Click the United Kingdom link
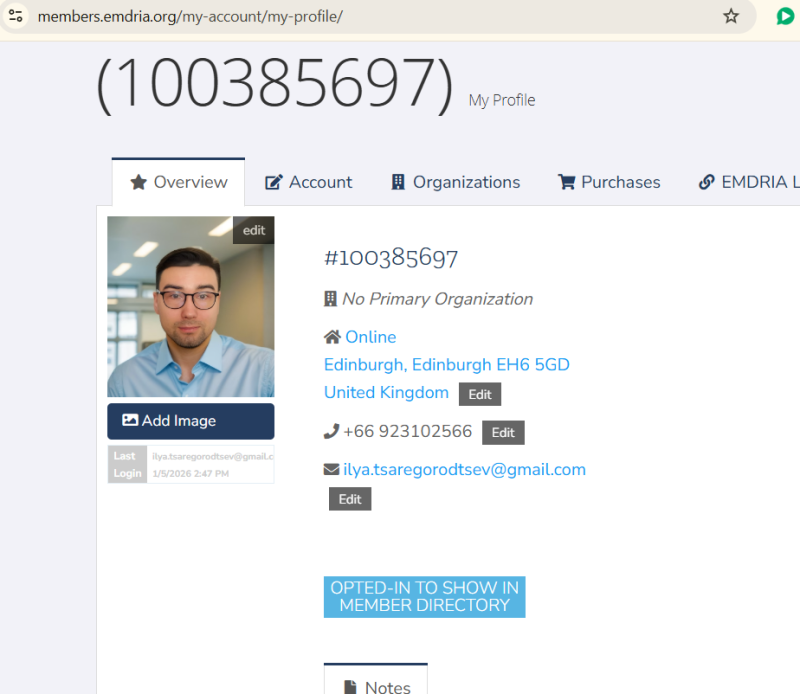The height and width of the screenshot is (694, 800). (x=386, y=392)
